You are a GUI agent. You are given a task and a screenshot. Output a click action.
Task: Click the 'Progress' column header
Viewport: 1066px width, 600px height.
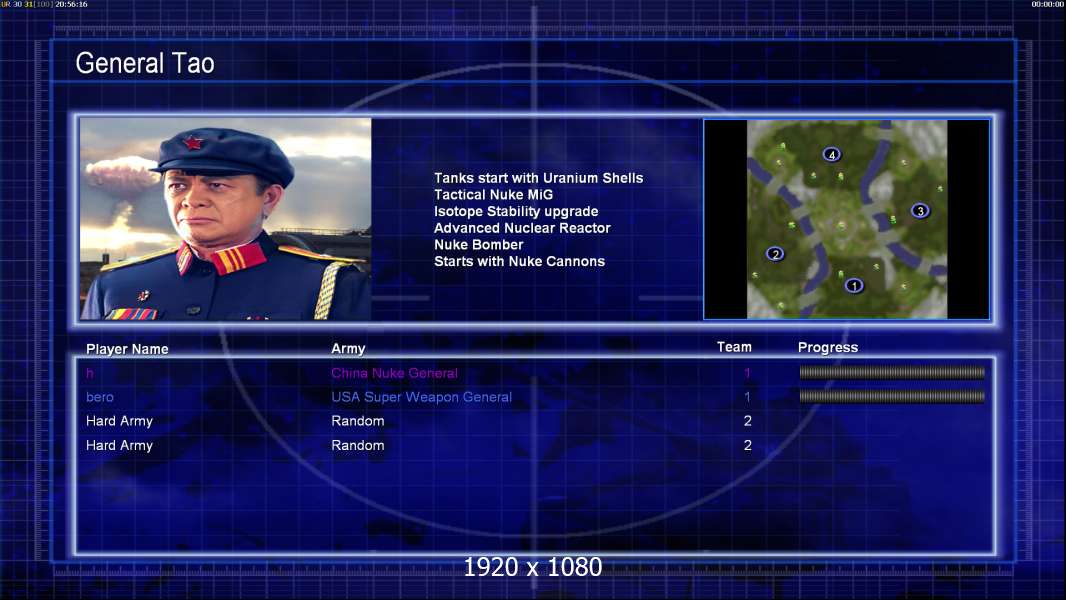pyautogui.click(x=827, y=348)
